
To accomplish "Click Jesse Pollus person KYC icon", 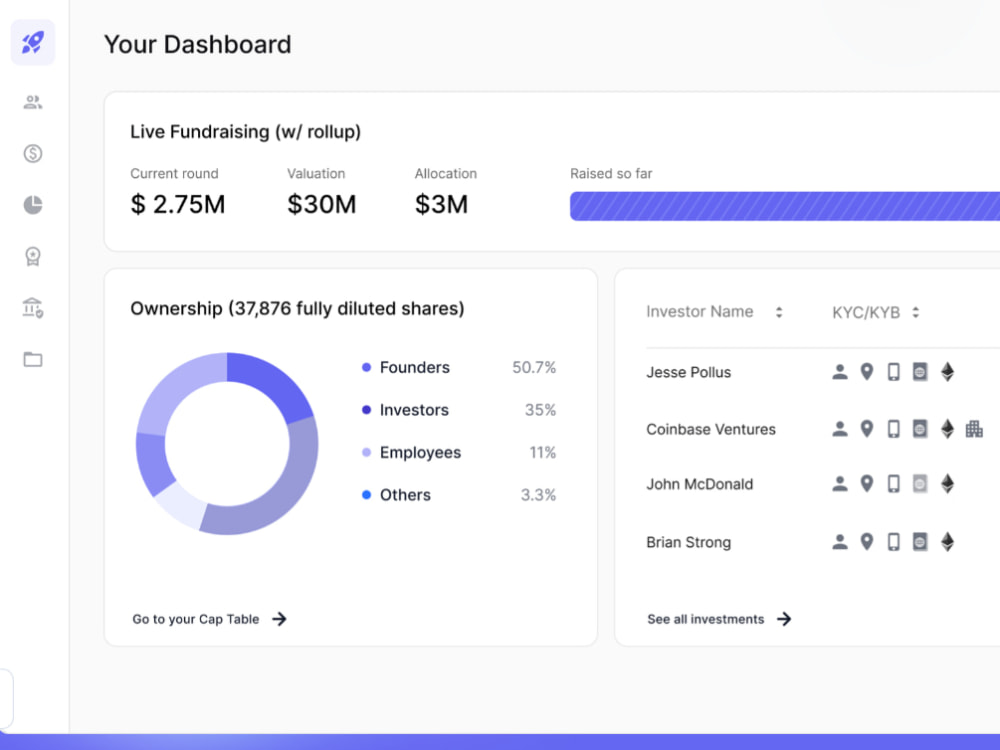I will 840,372.
